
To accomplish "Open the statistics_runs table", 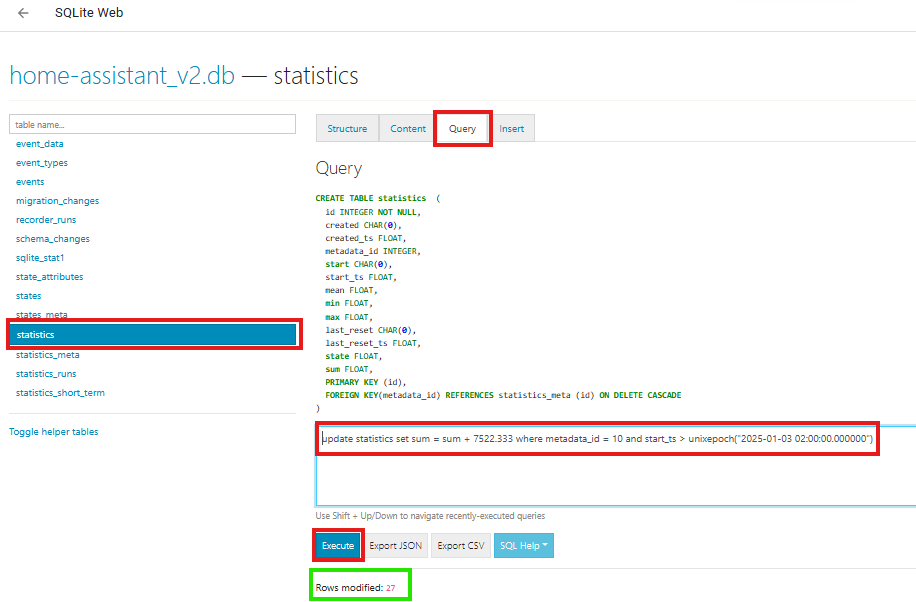I will click(x=46, y=374).
